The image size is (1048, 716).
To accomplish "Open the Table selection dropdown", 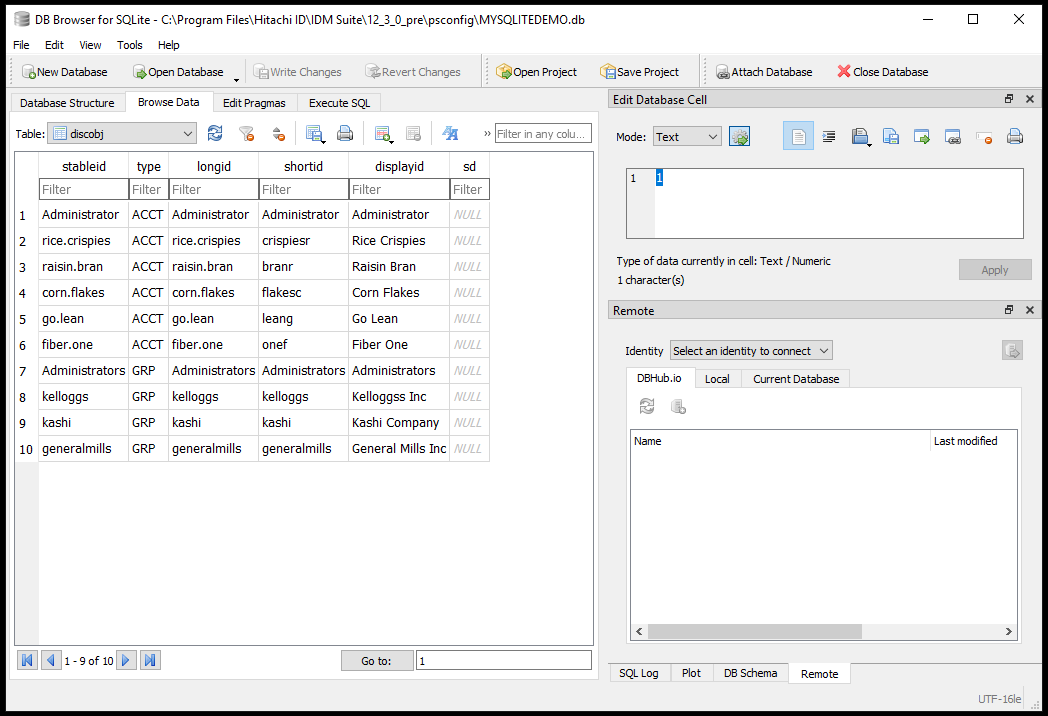I will point(122,134).
